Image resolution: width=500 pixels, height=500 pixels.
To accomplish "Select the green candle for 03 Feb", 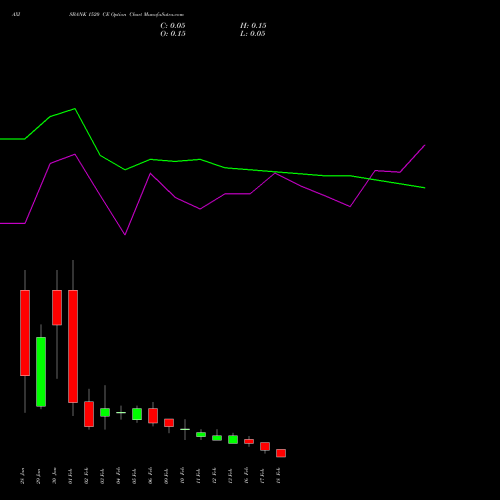I will 105,412.
